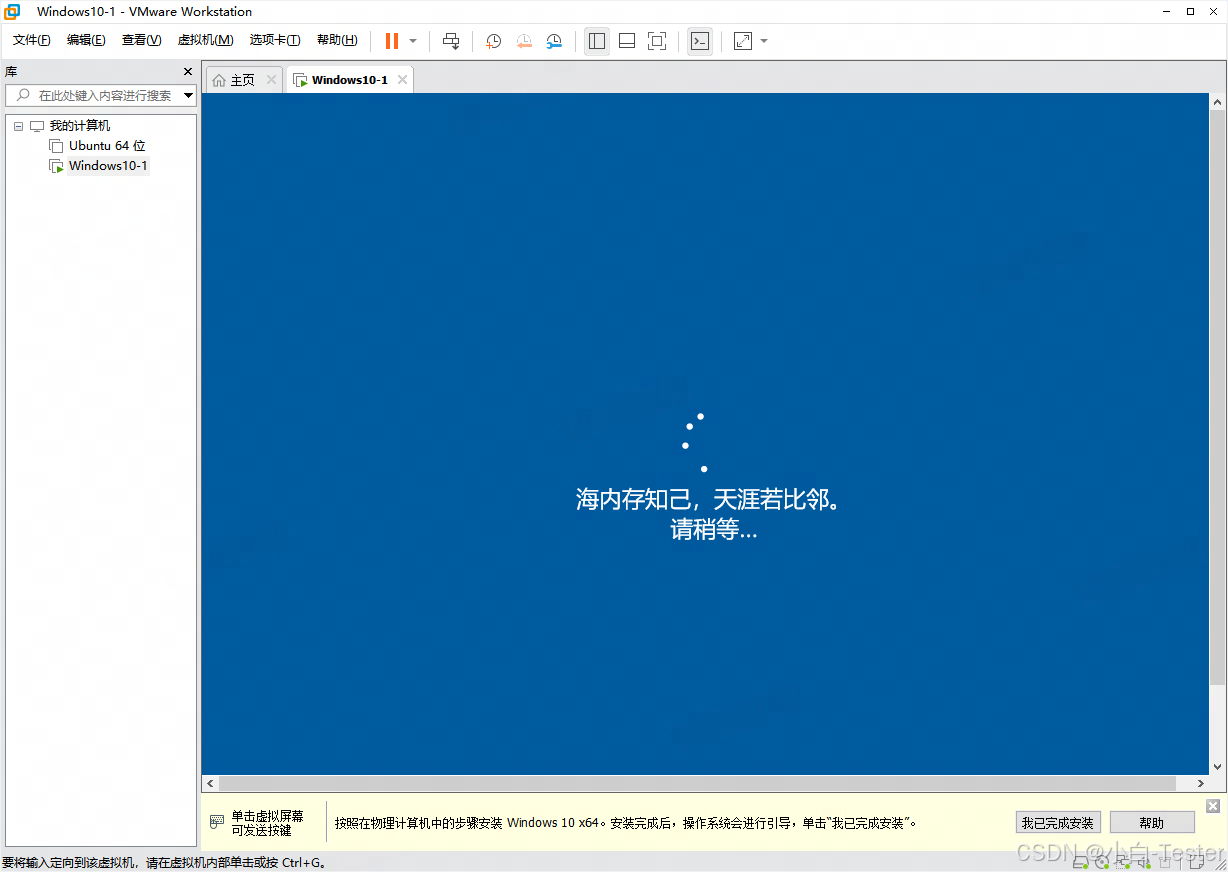1228x872 pixels.
Task: Click the VMware Workstation title bar logo
Action: [12, 12]
